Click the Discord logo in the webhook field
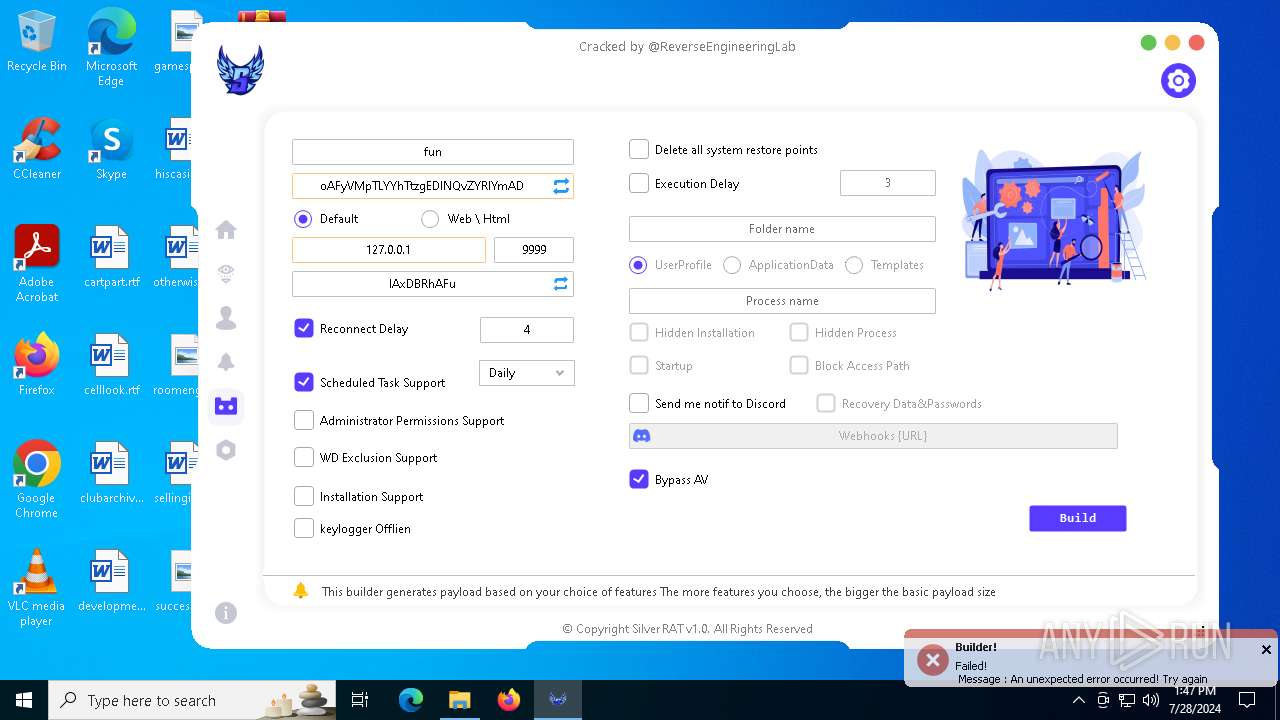Screen dimensions: 1280x720 643,436
